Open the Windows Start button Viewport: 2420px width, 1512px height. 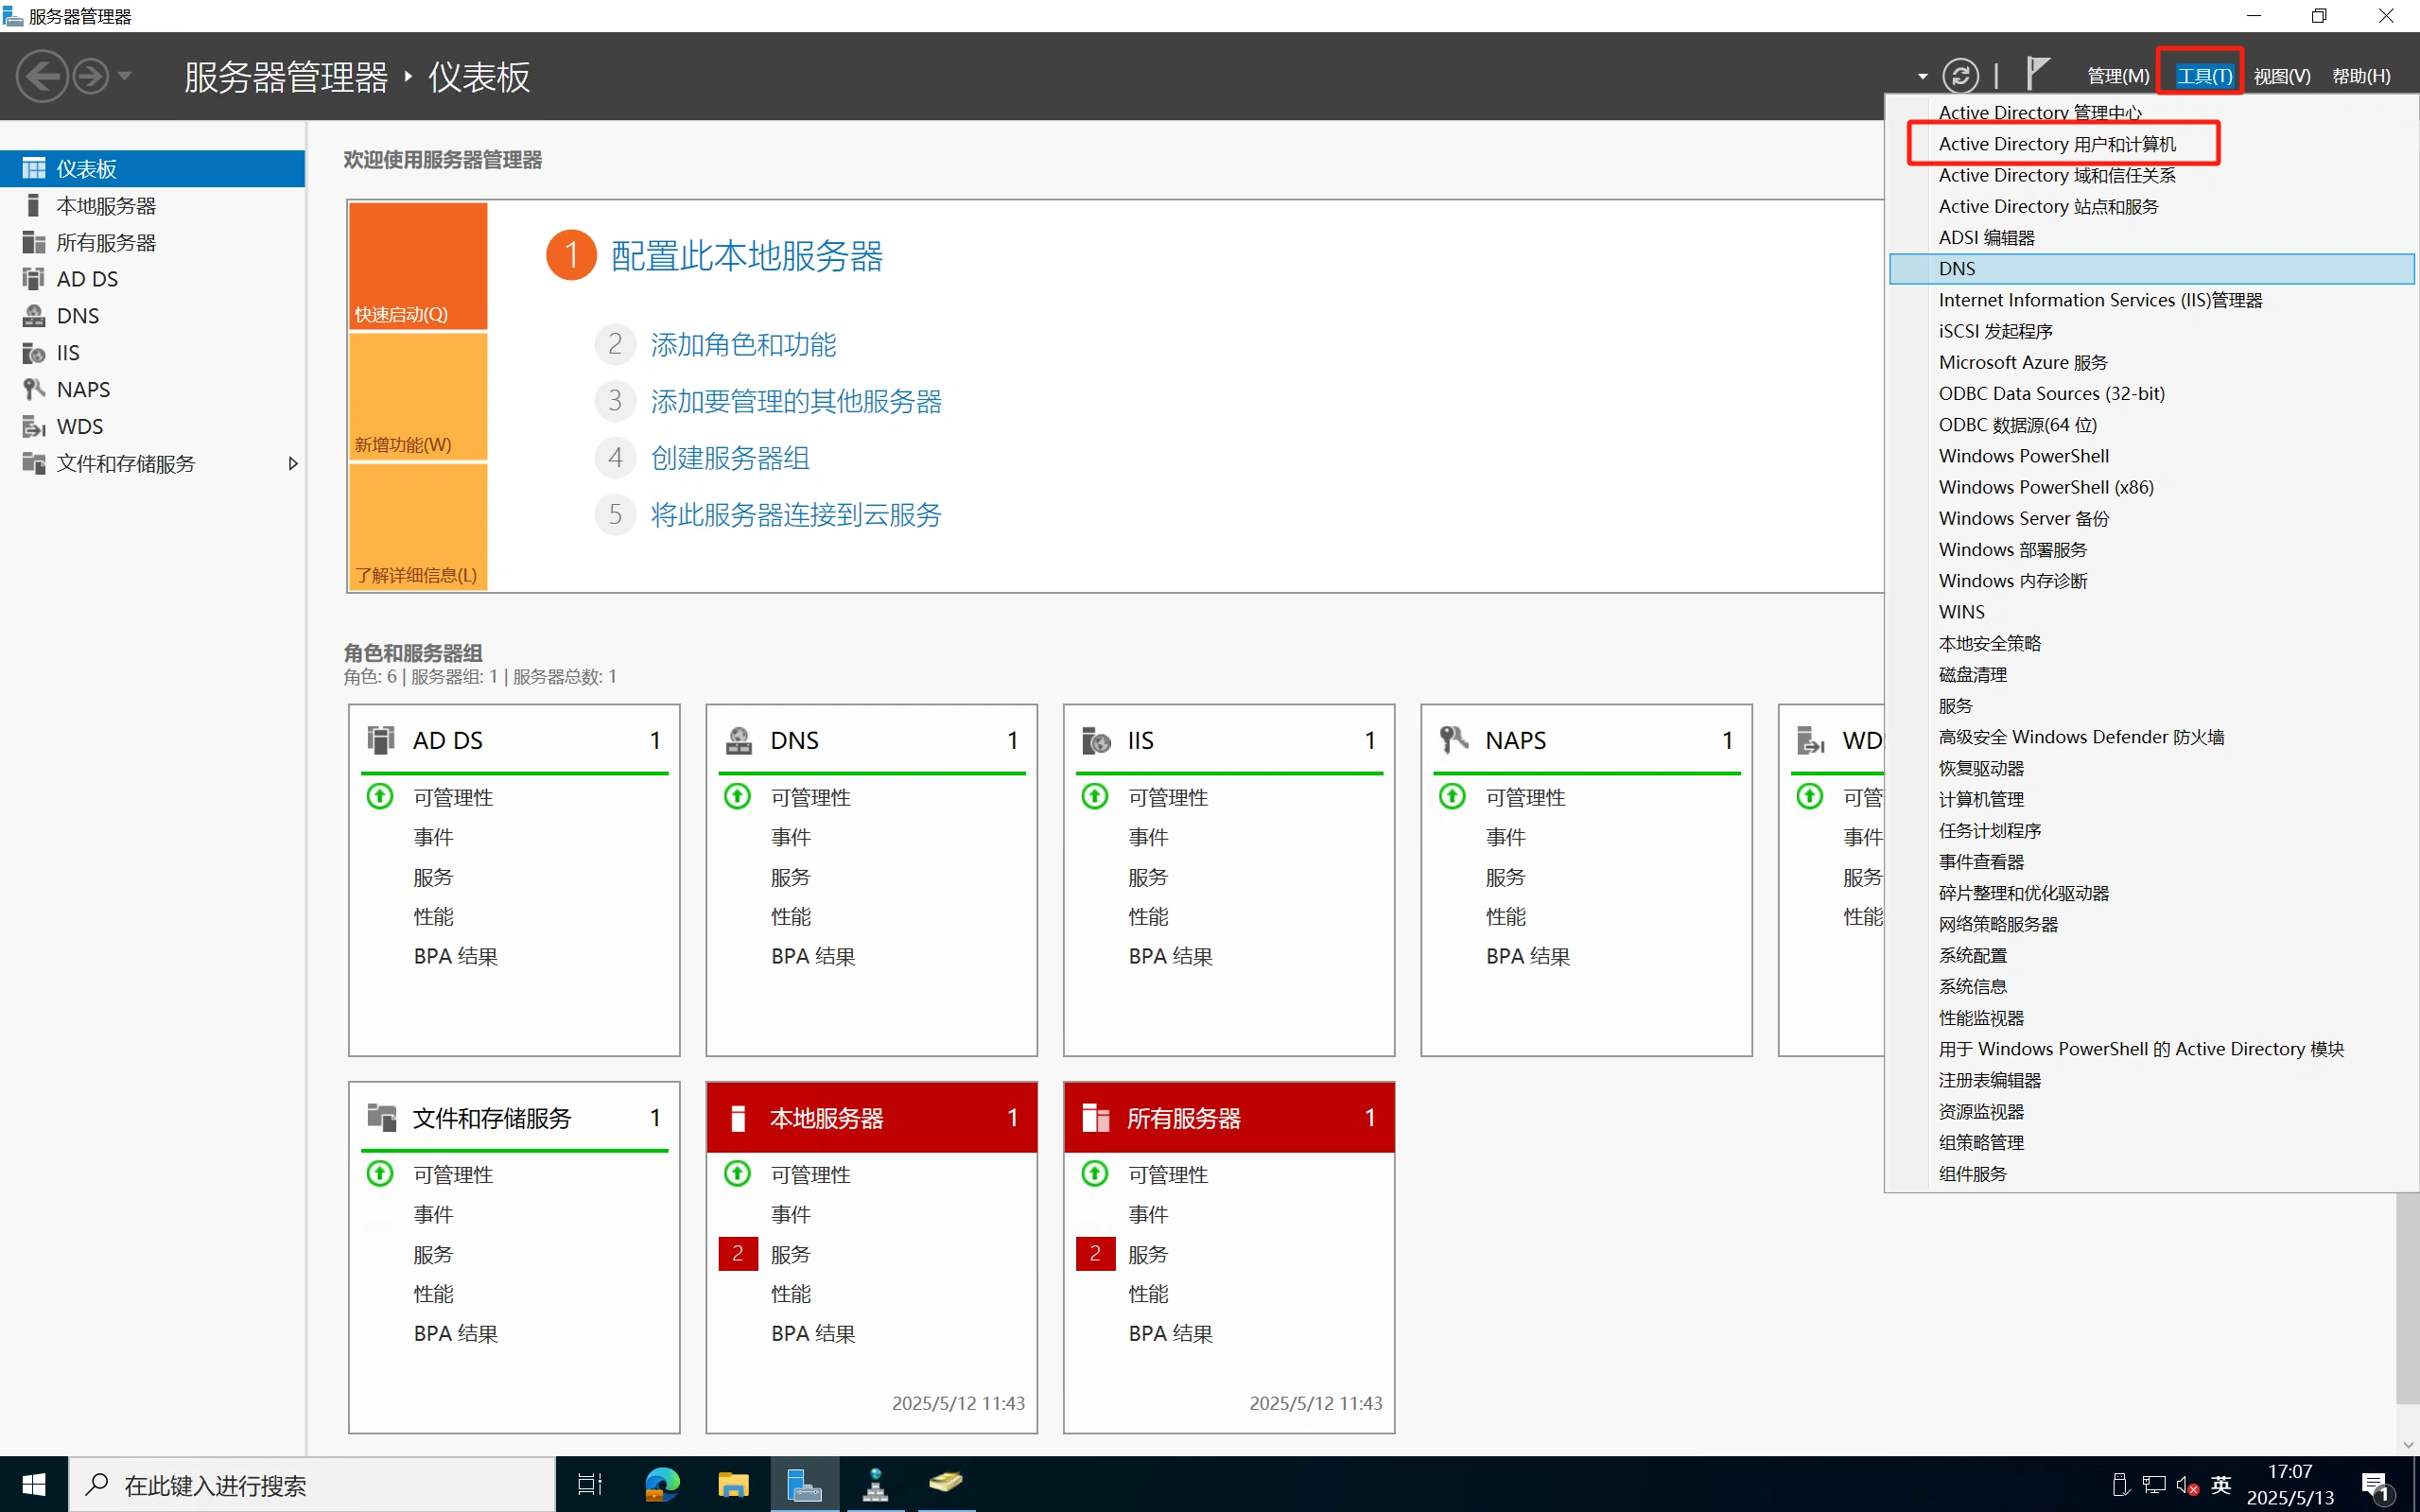click(x=34, y=1485)
